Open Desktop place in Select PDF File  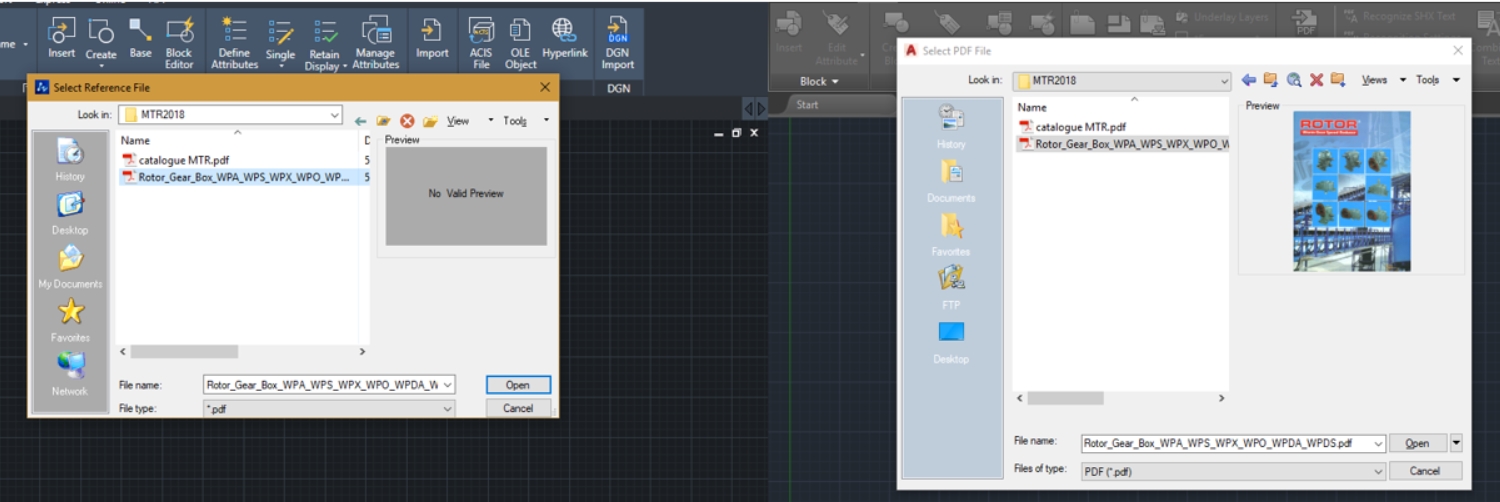tap(951, 341)
